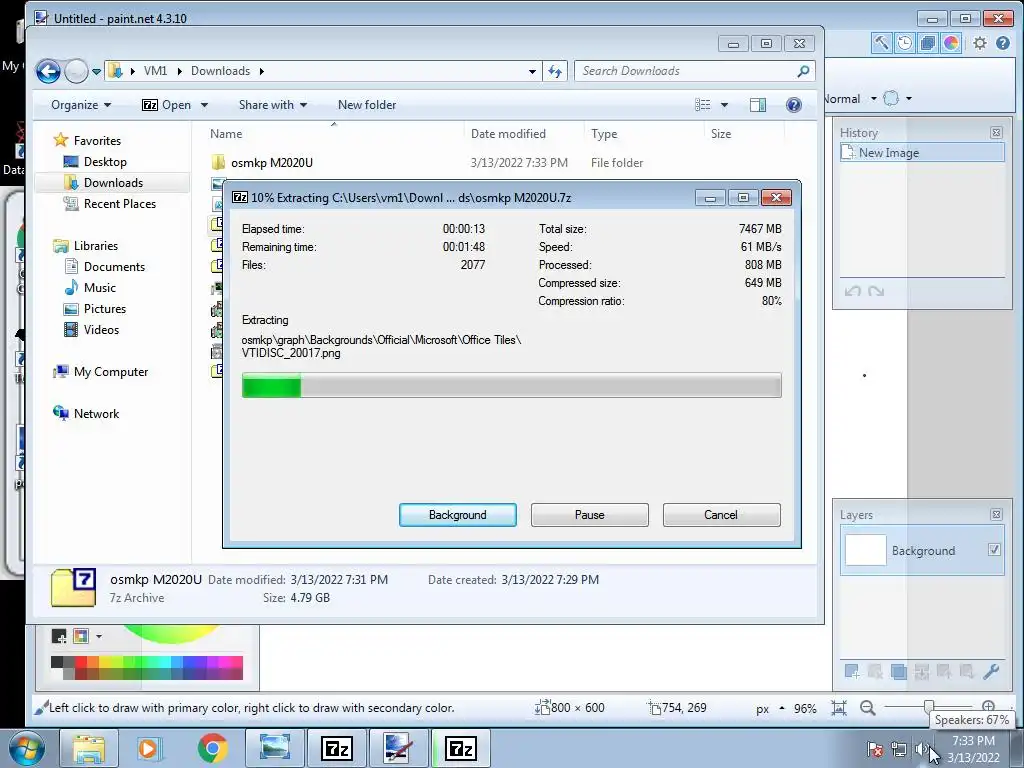
Task: Click taskbar speaker volume icon
Action: click(921, 749)
